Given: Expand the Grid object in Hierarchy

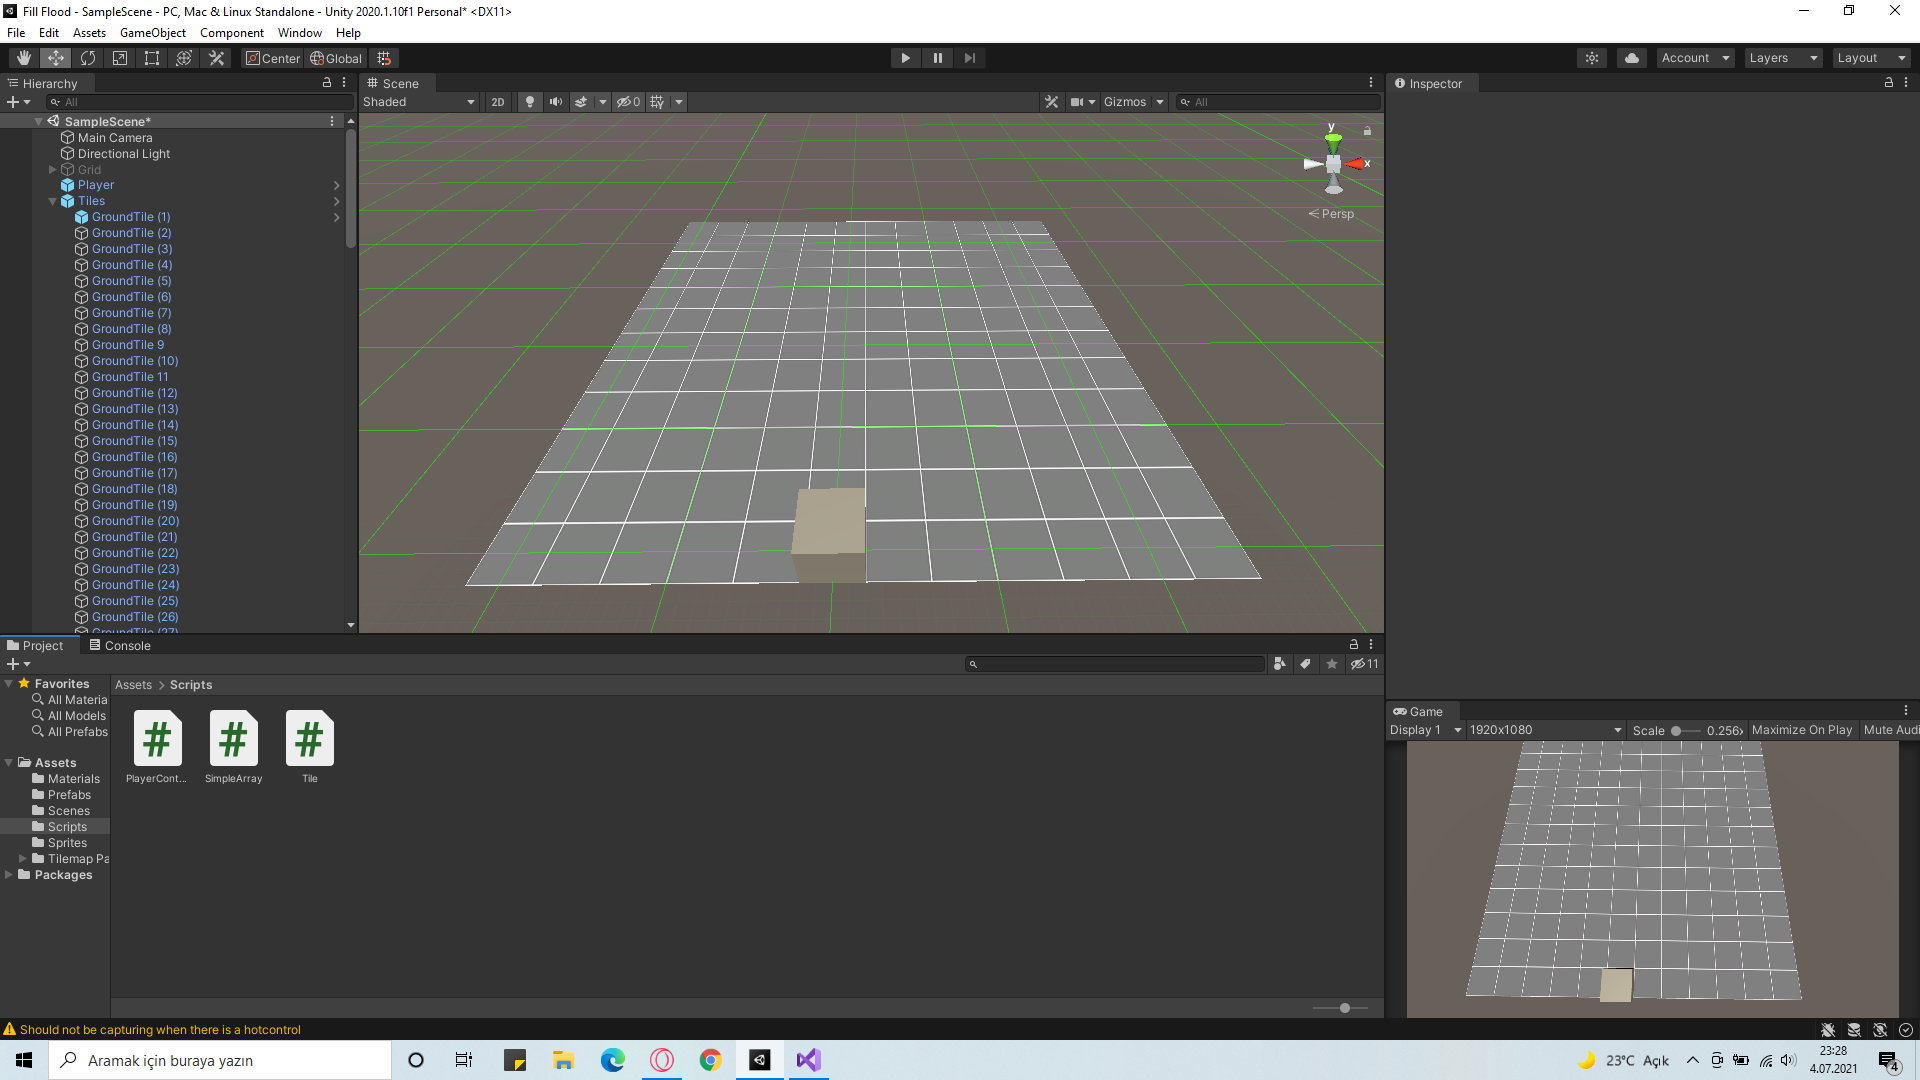Looking at the screenshot, I should pos(52,170).
